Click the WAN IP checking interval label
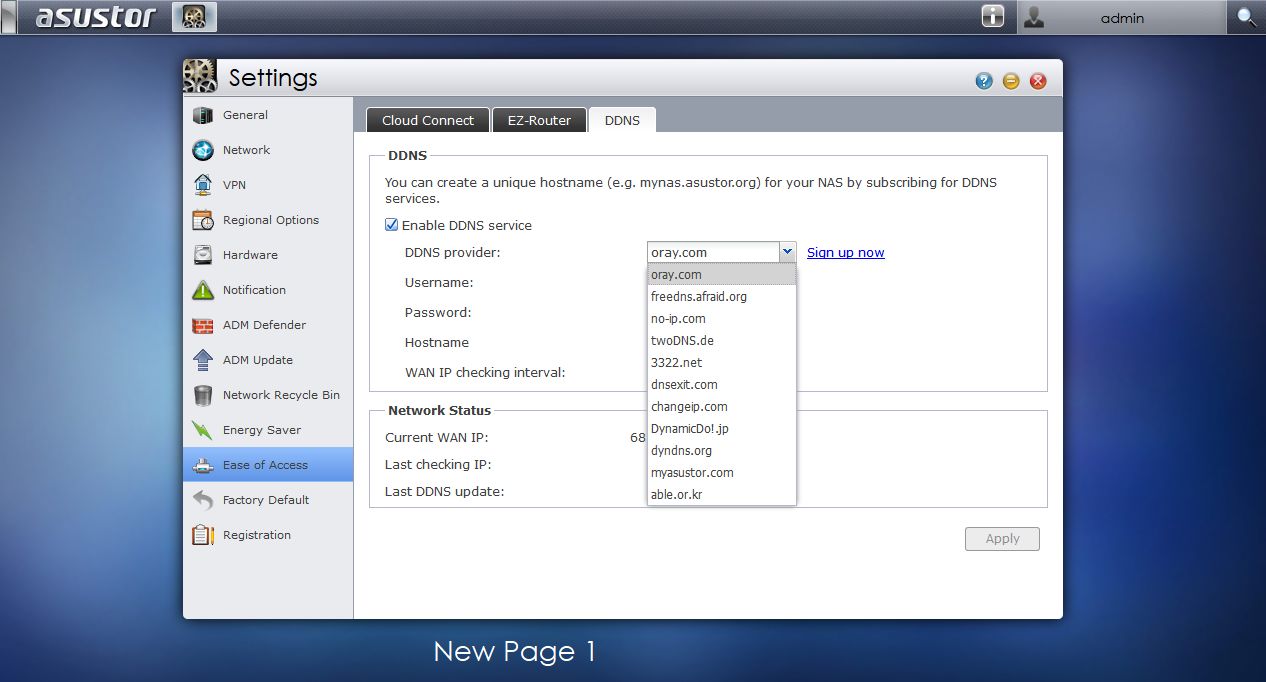 [485, 372]
